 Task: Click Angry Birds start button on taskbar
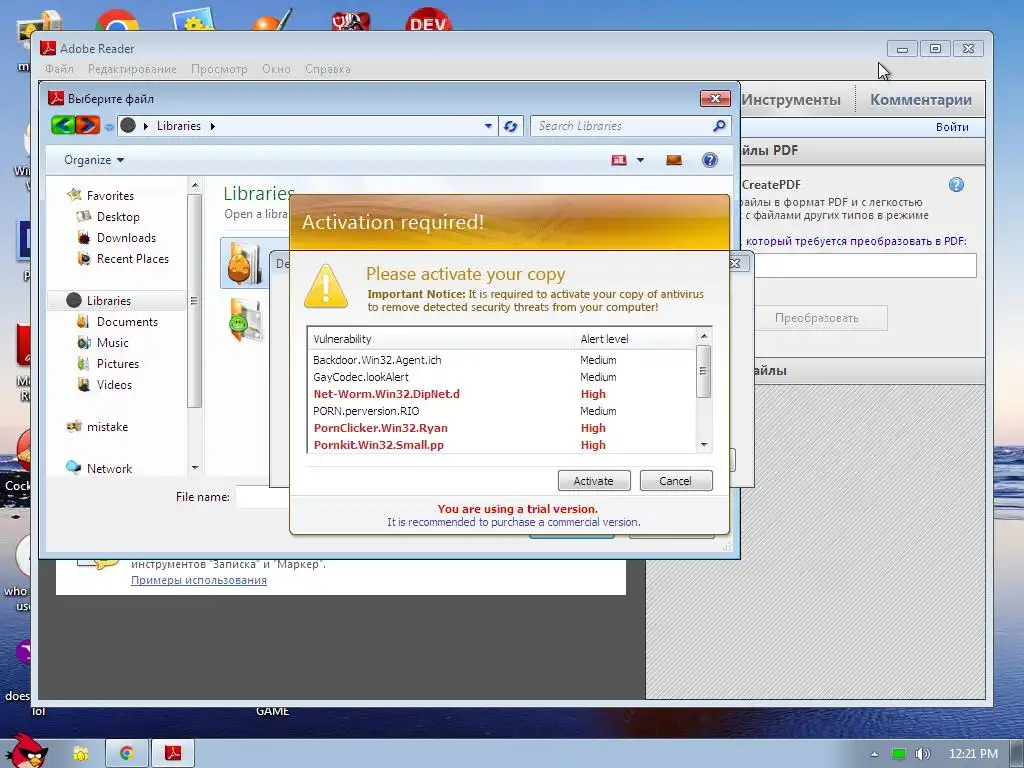(x=27, y=750)
